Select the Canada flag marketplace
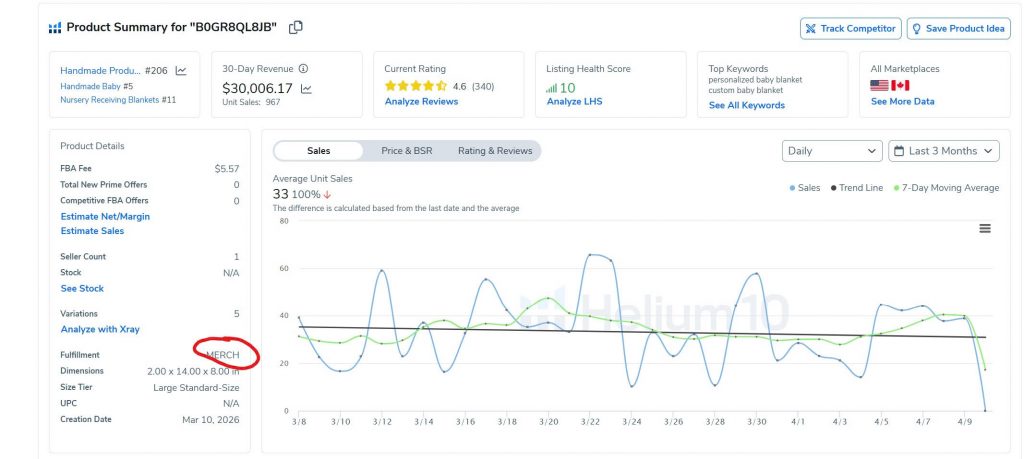The height and width of the screenshot is (459, 1024). 900,86
